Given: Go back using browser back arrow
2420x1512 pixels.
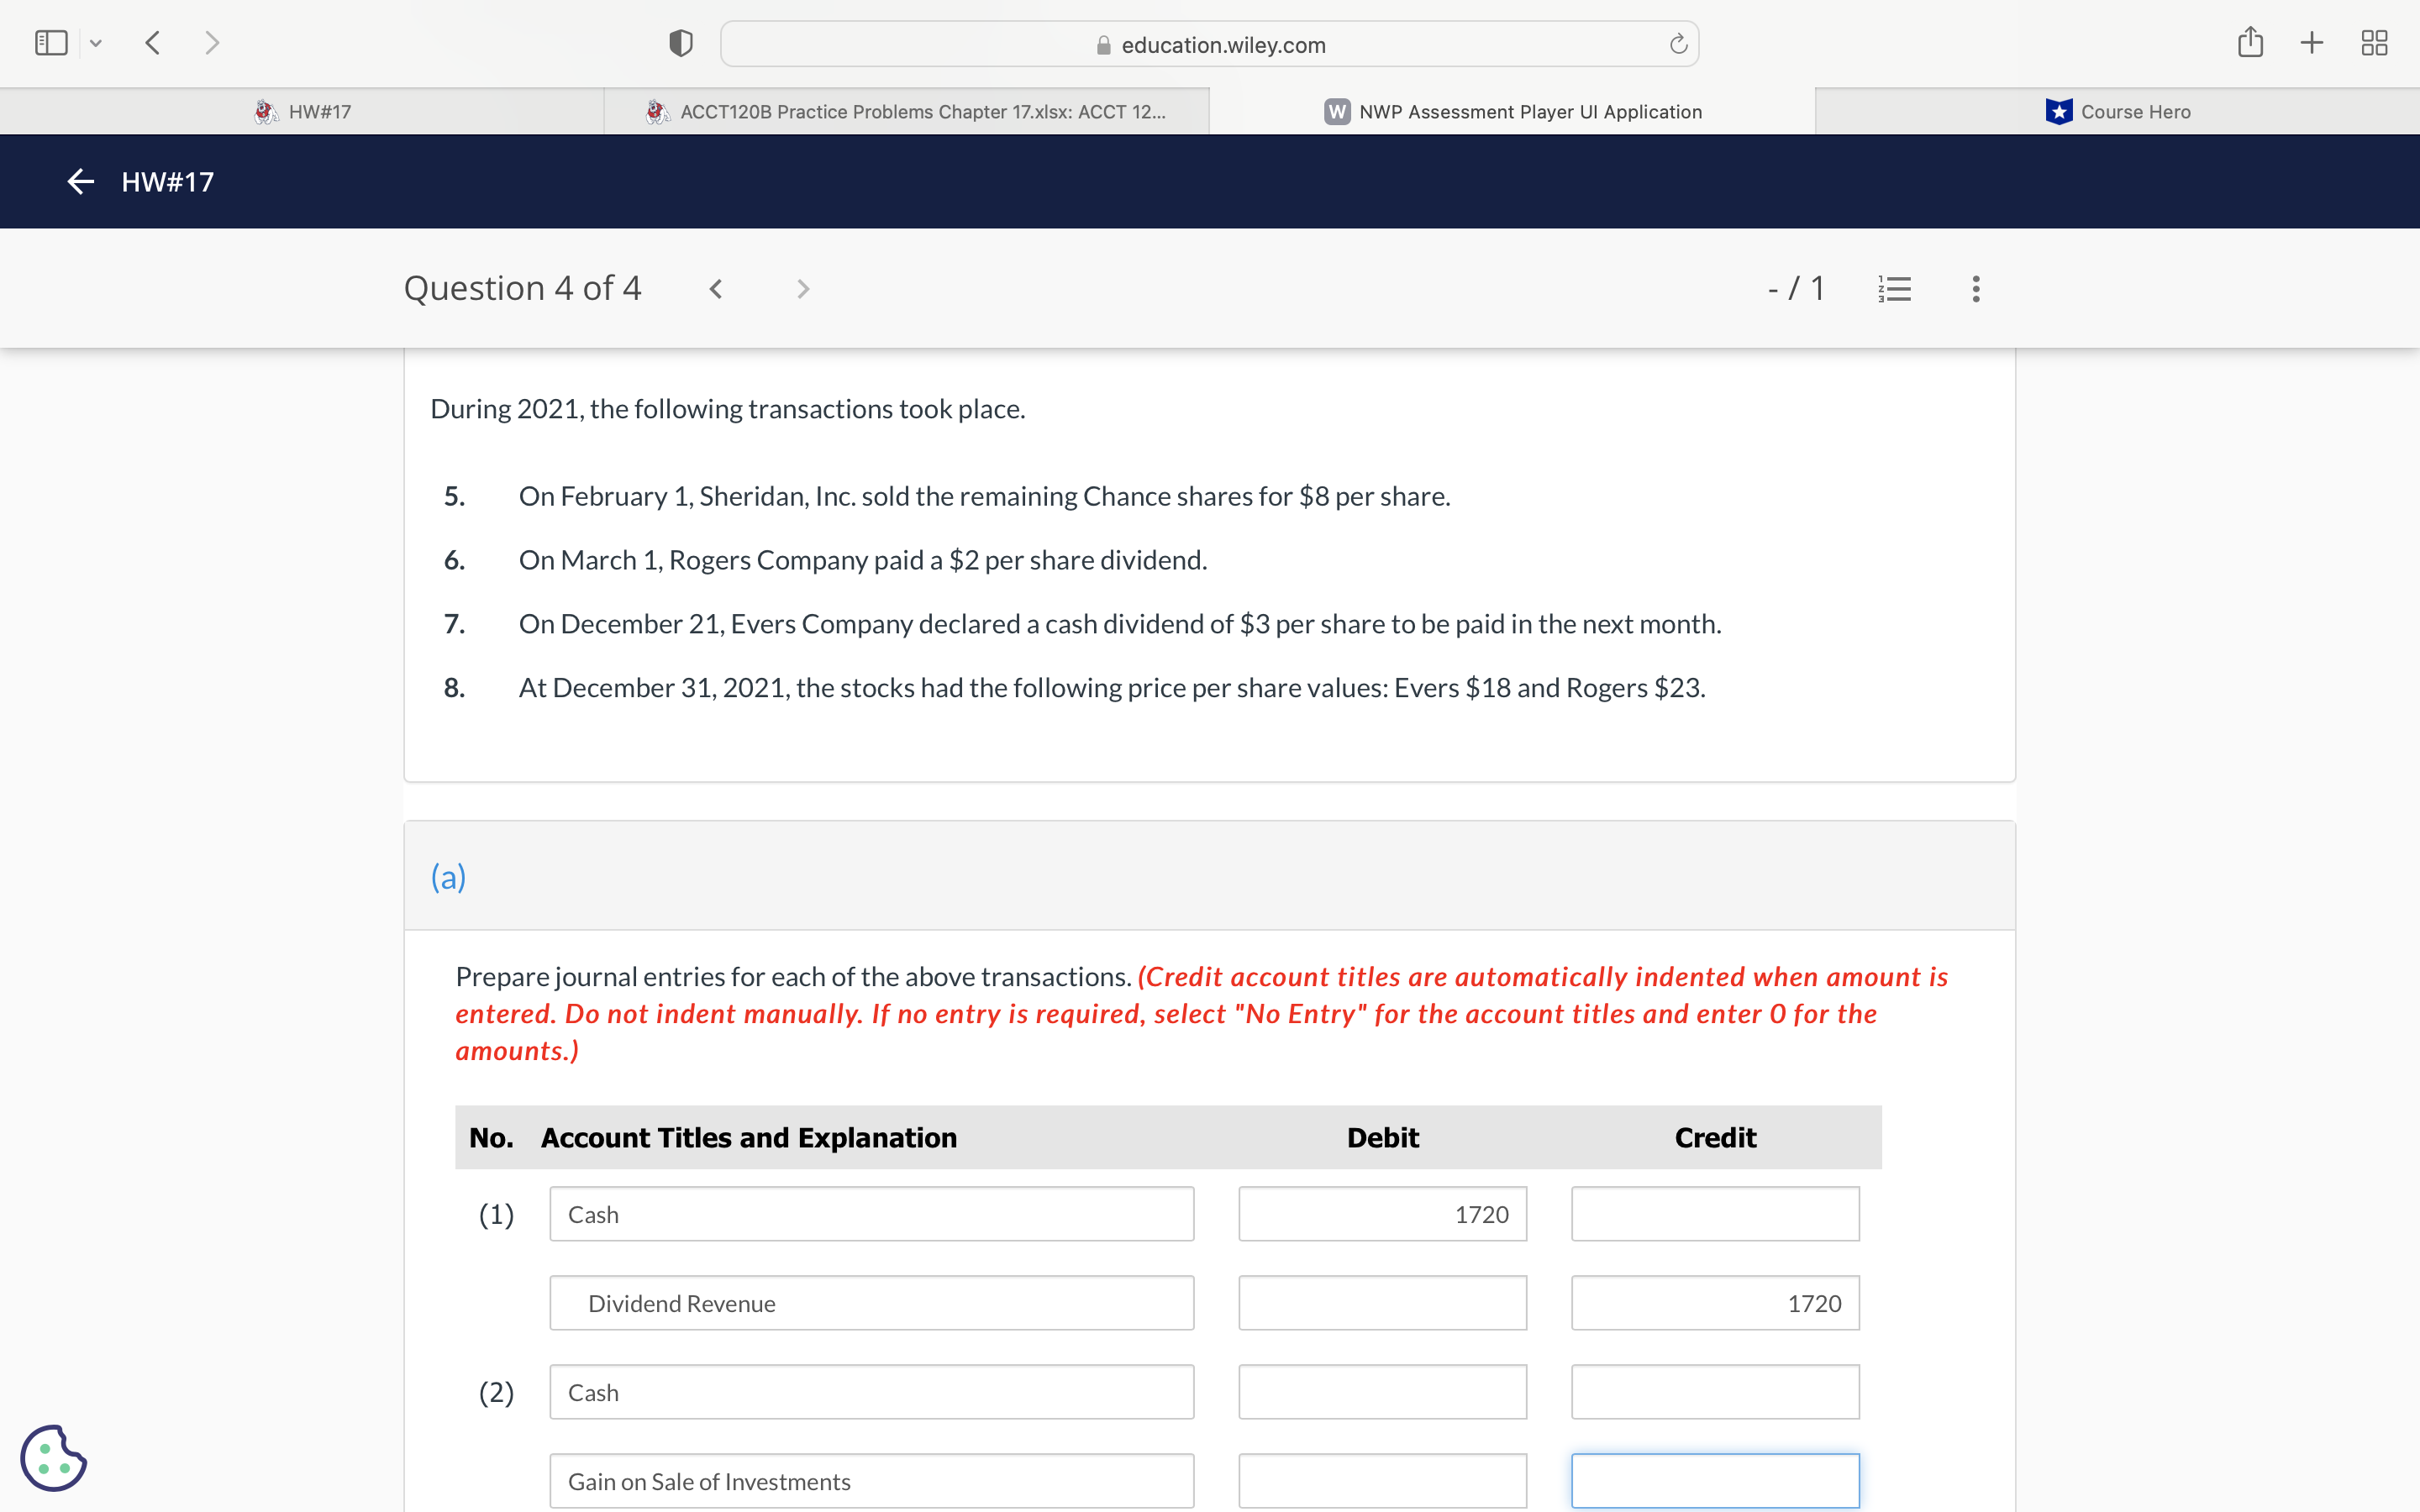Looking at the screenshot, I should pyautogui.click(x=153, y=43).
